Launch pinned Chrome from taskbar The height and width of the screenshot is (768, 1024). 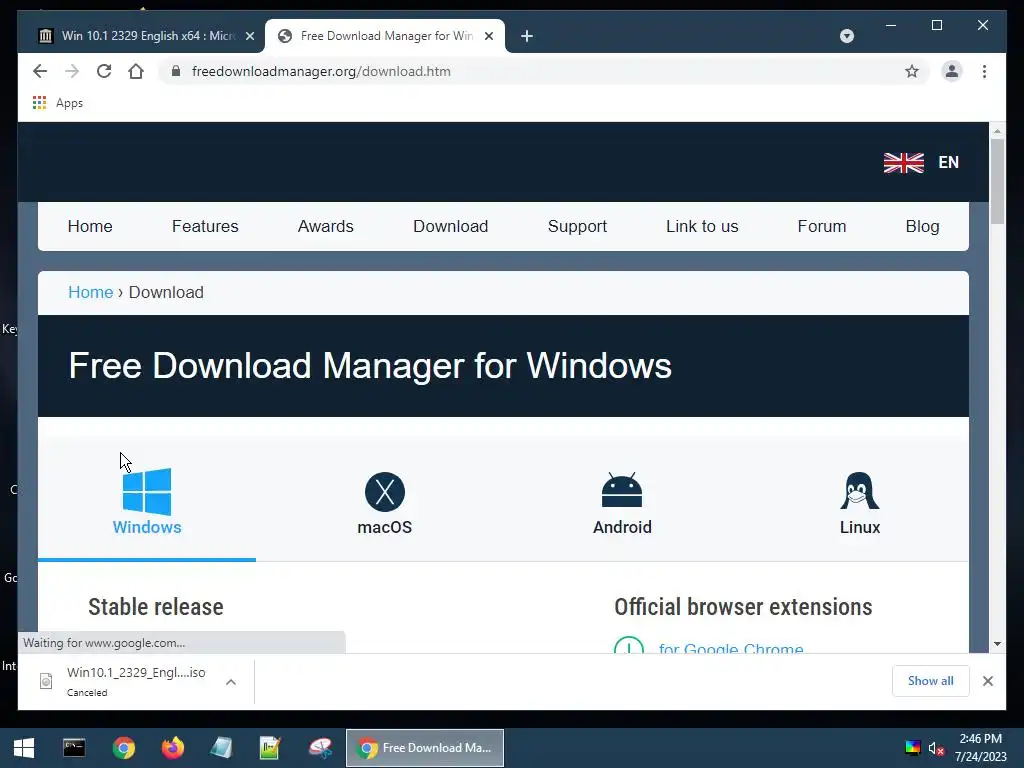(x=123, y=748)
